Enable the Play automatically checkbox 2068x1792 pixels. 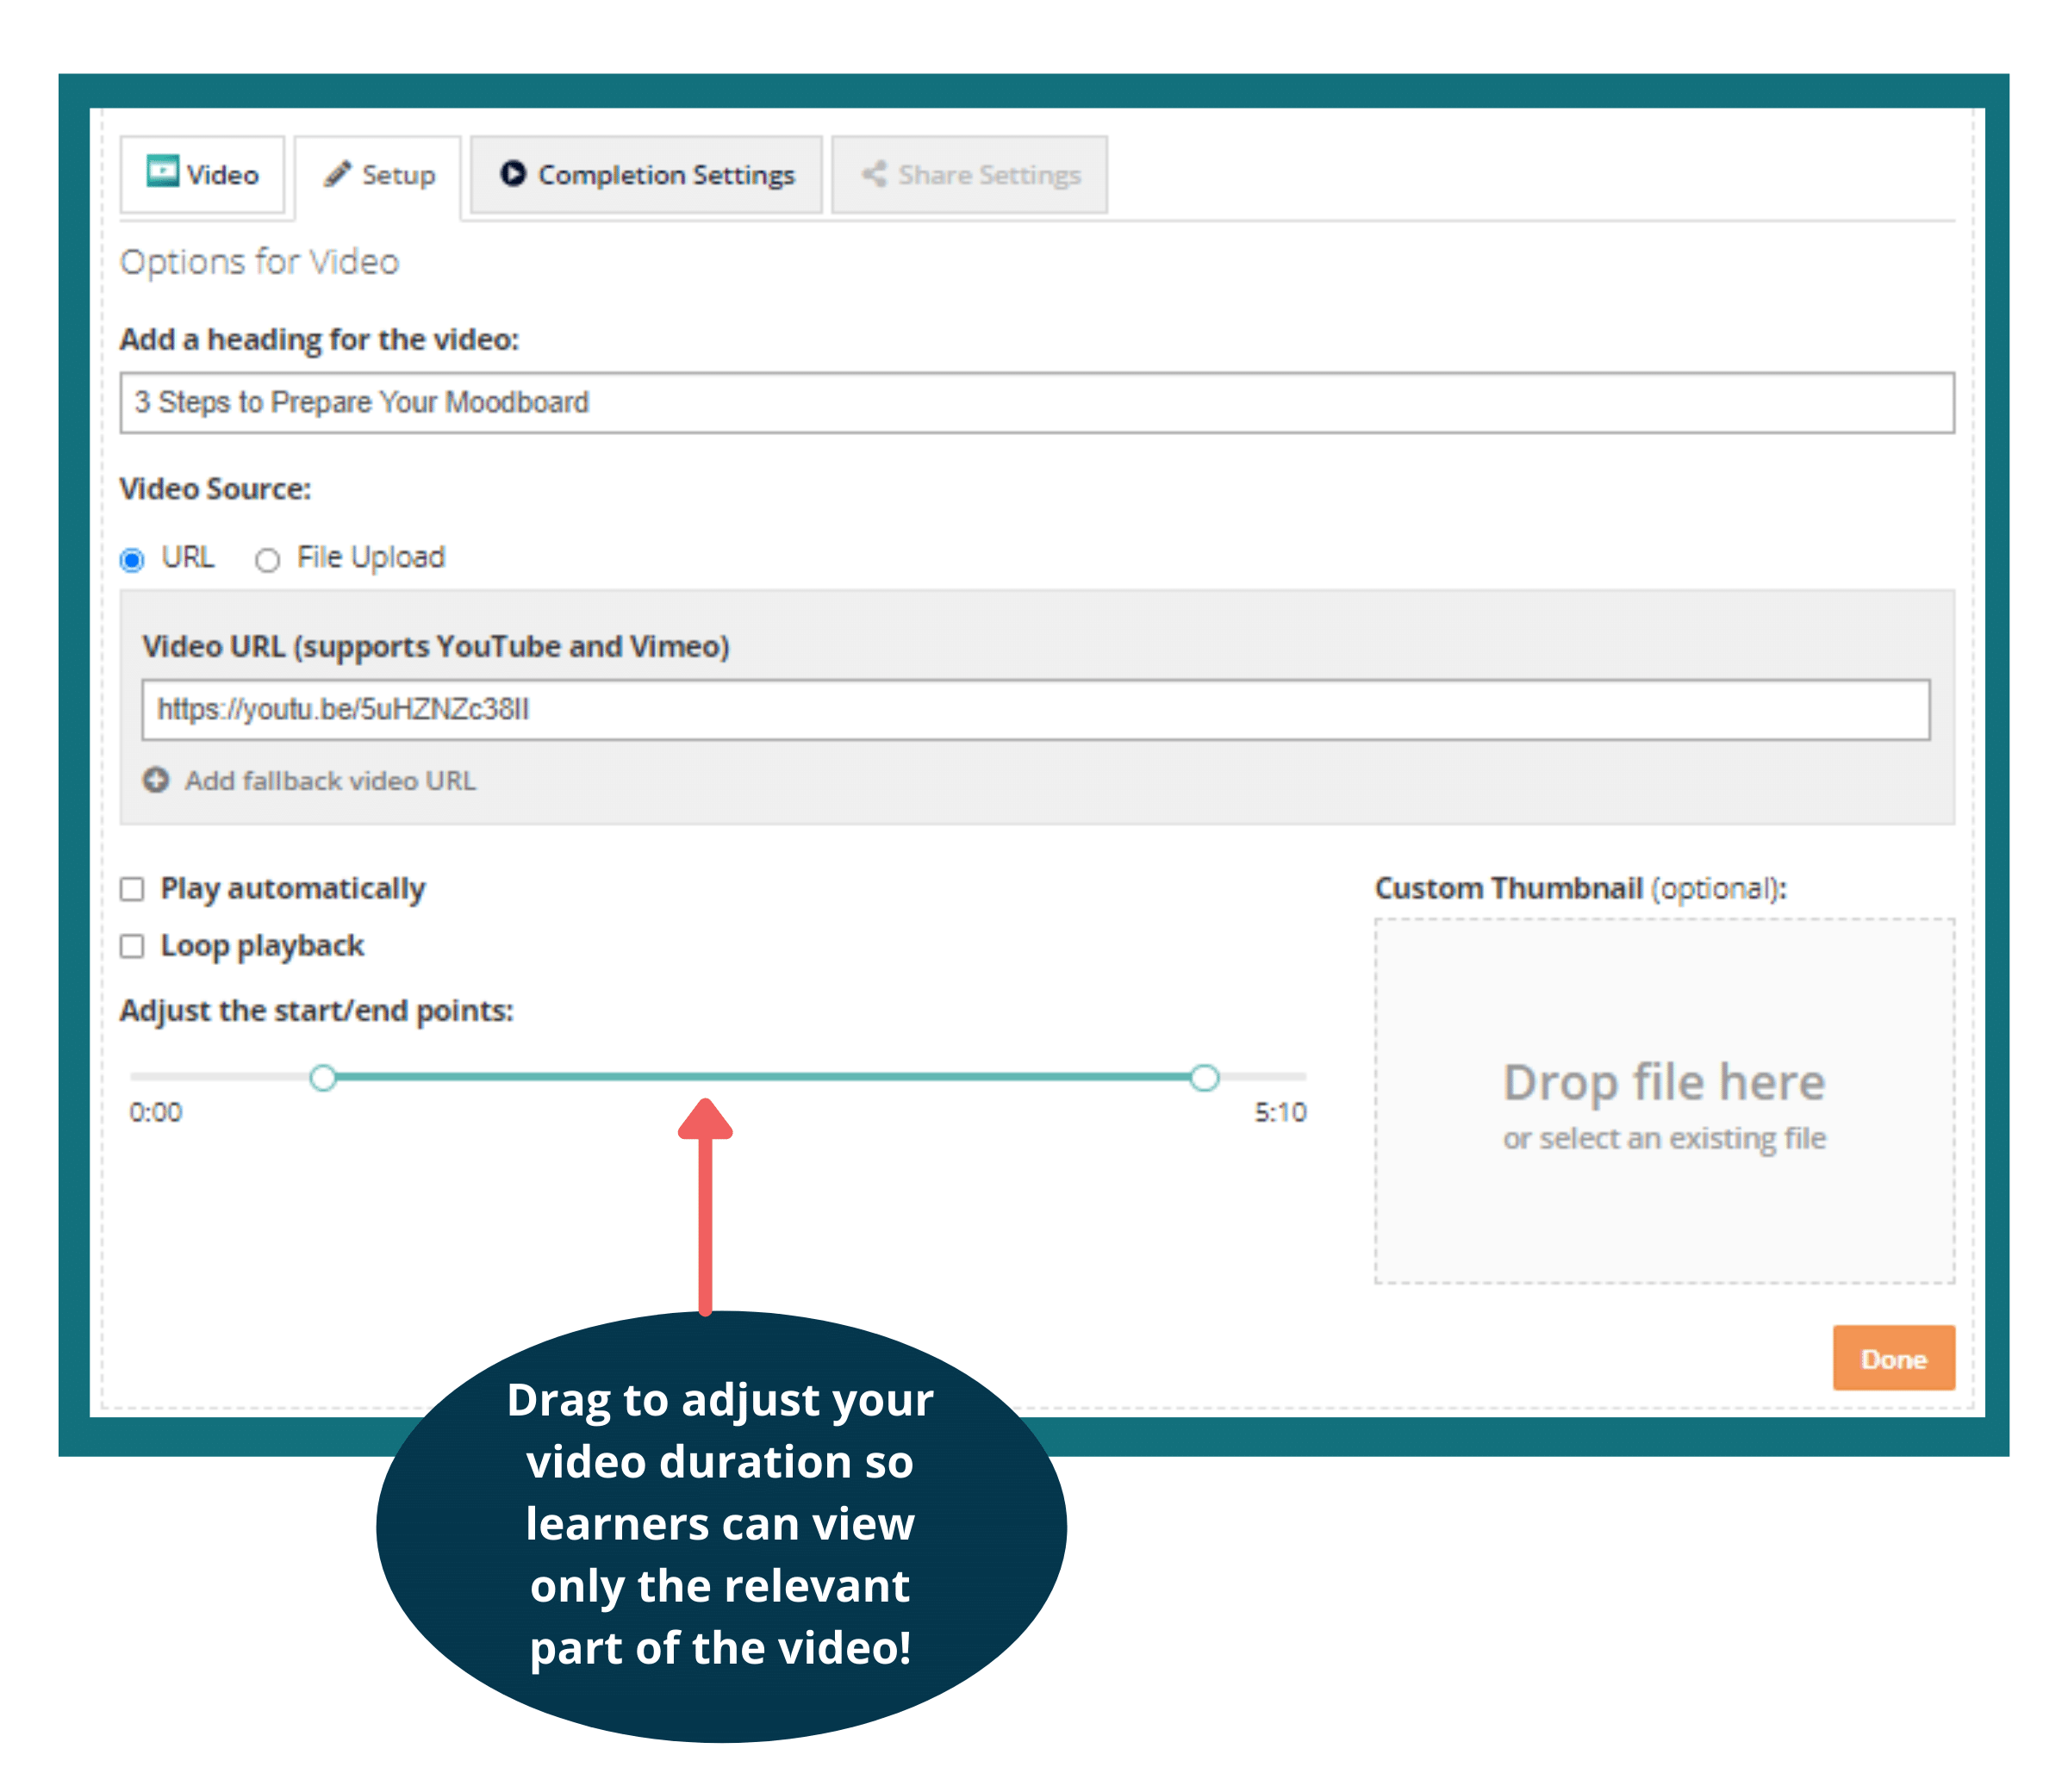132,889
